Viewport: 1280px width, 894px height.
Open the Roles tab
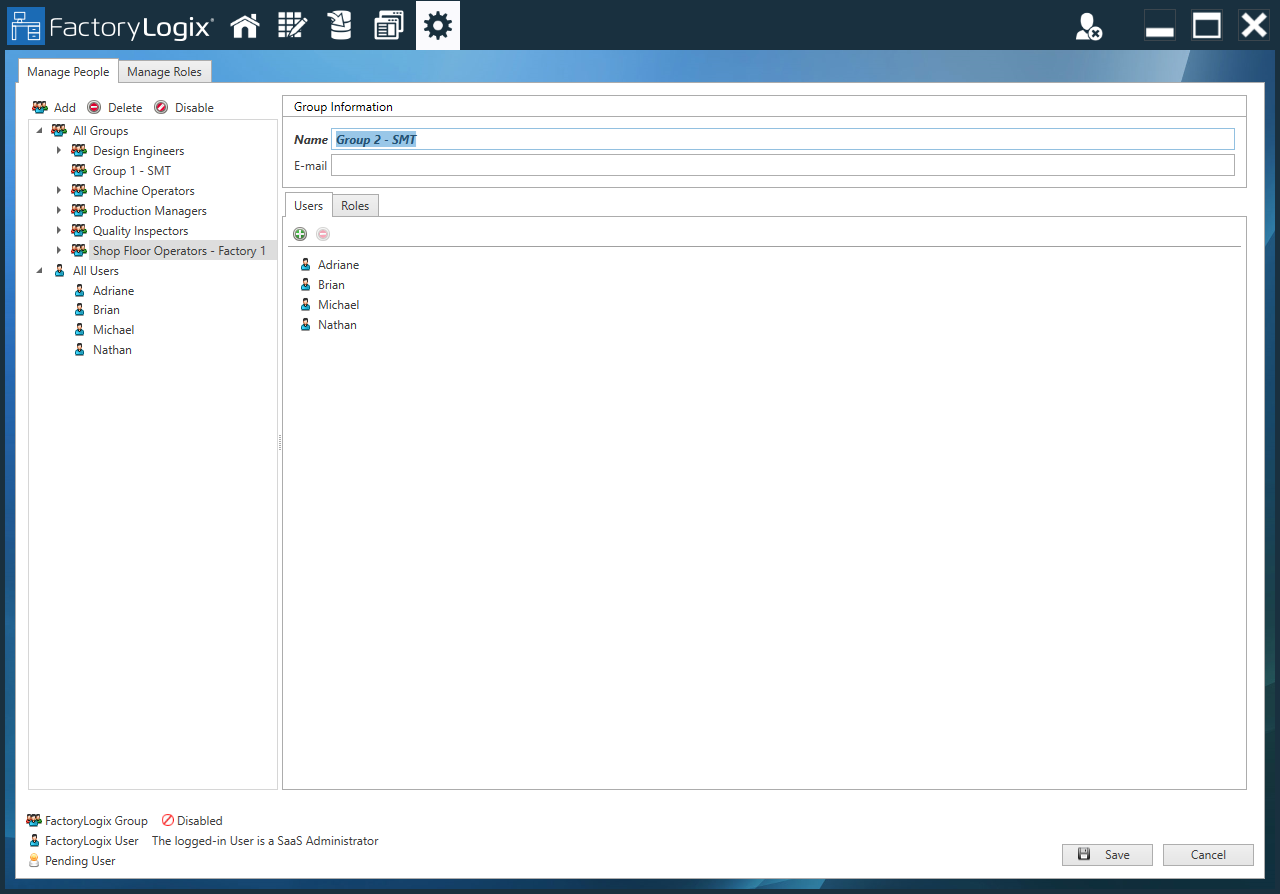click(355, 206)
